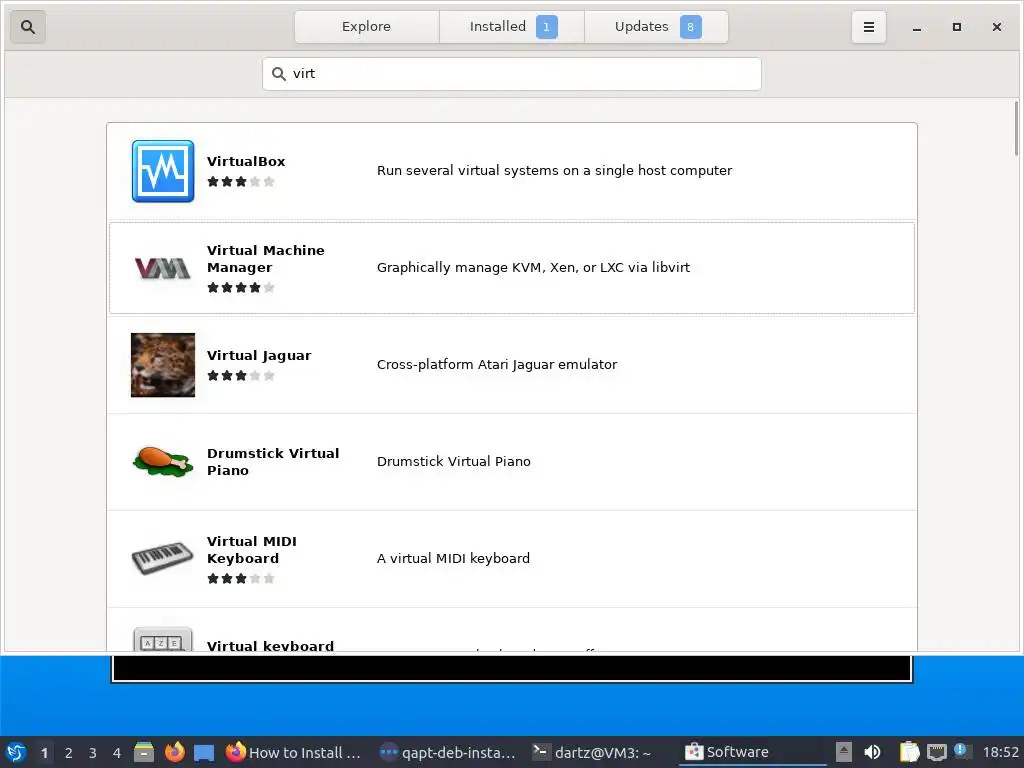This screenshot has width=1024, height=768.
Task: Open the Virtual Machine Manager title
Action: coord(266,259)
